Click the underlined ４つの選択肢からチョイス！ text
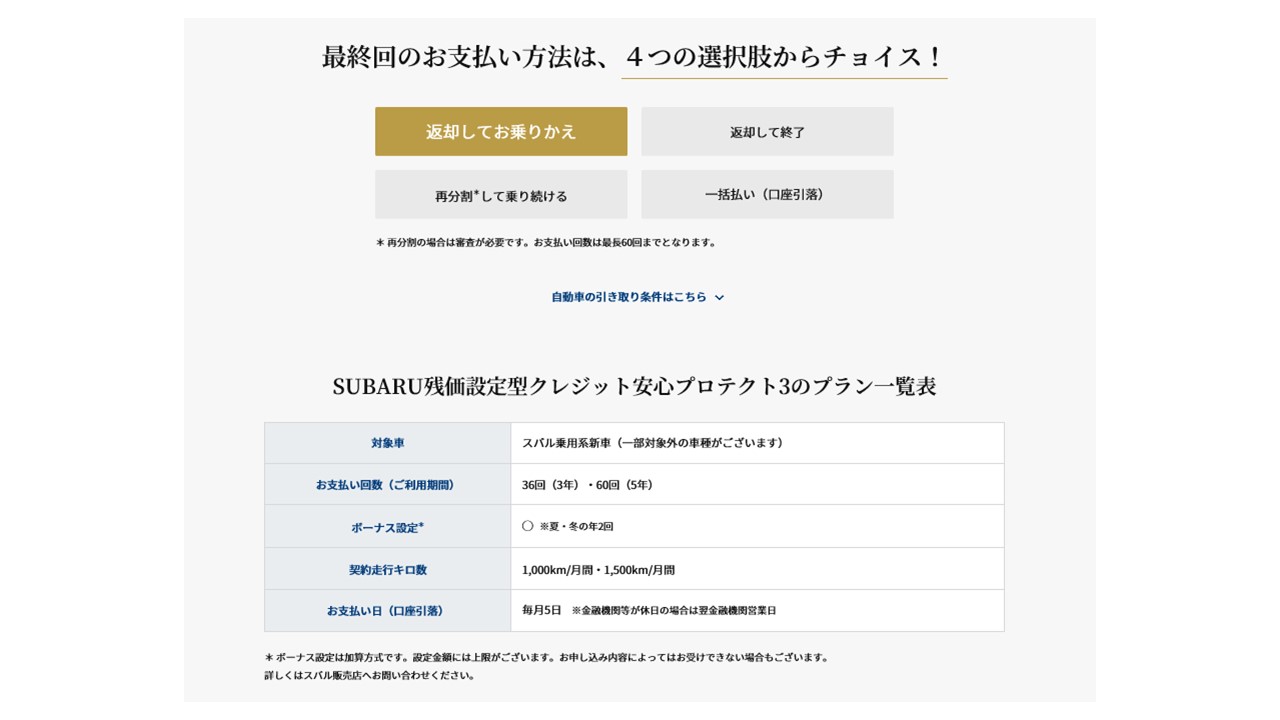The height and width of the screenshot is (720, 1280). pyautogui.click(x=784, y=57)
